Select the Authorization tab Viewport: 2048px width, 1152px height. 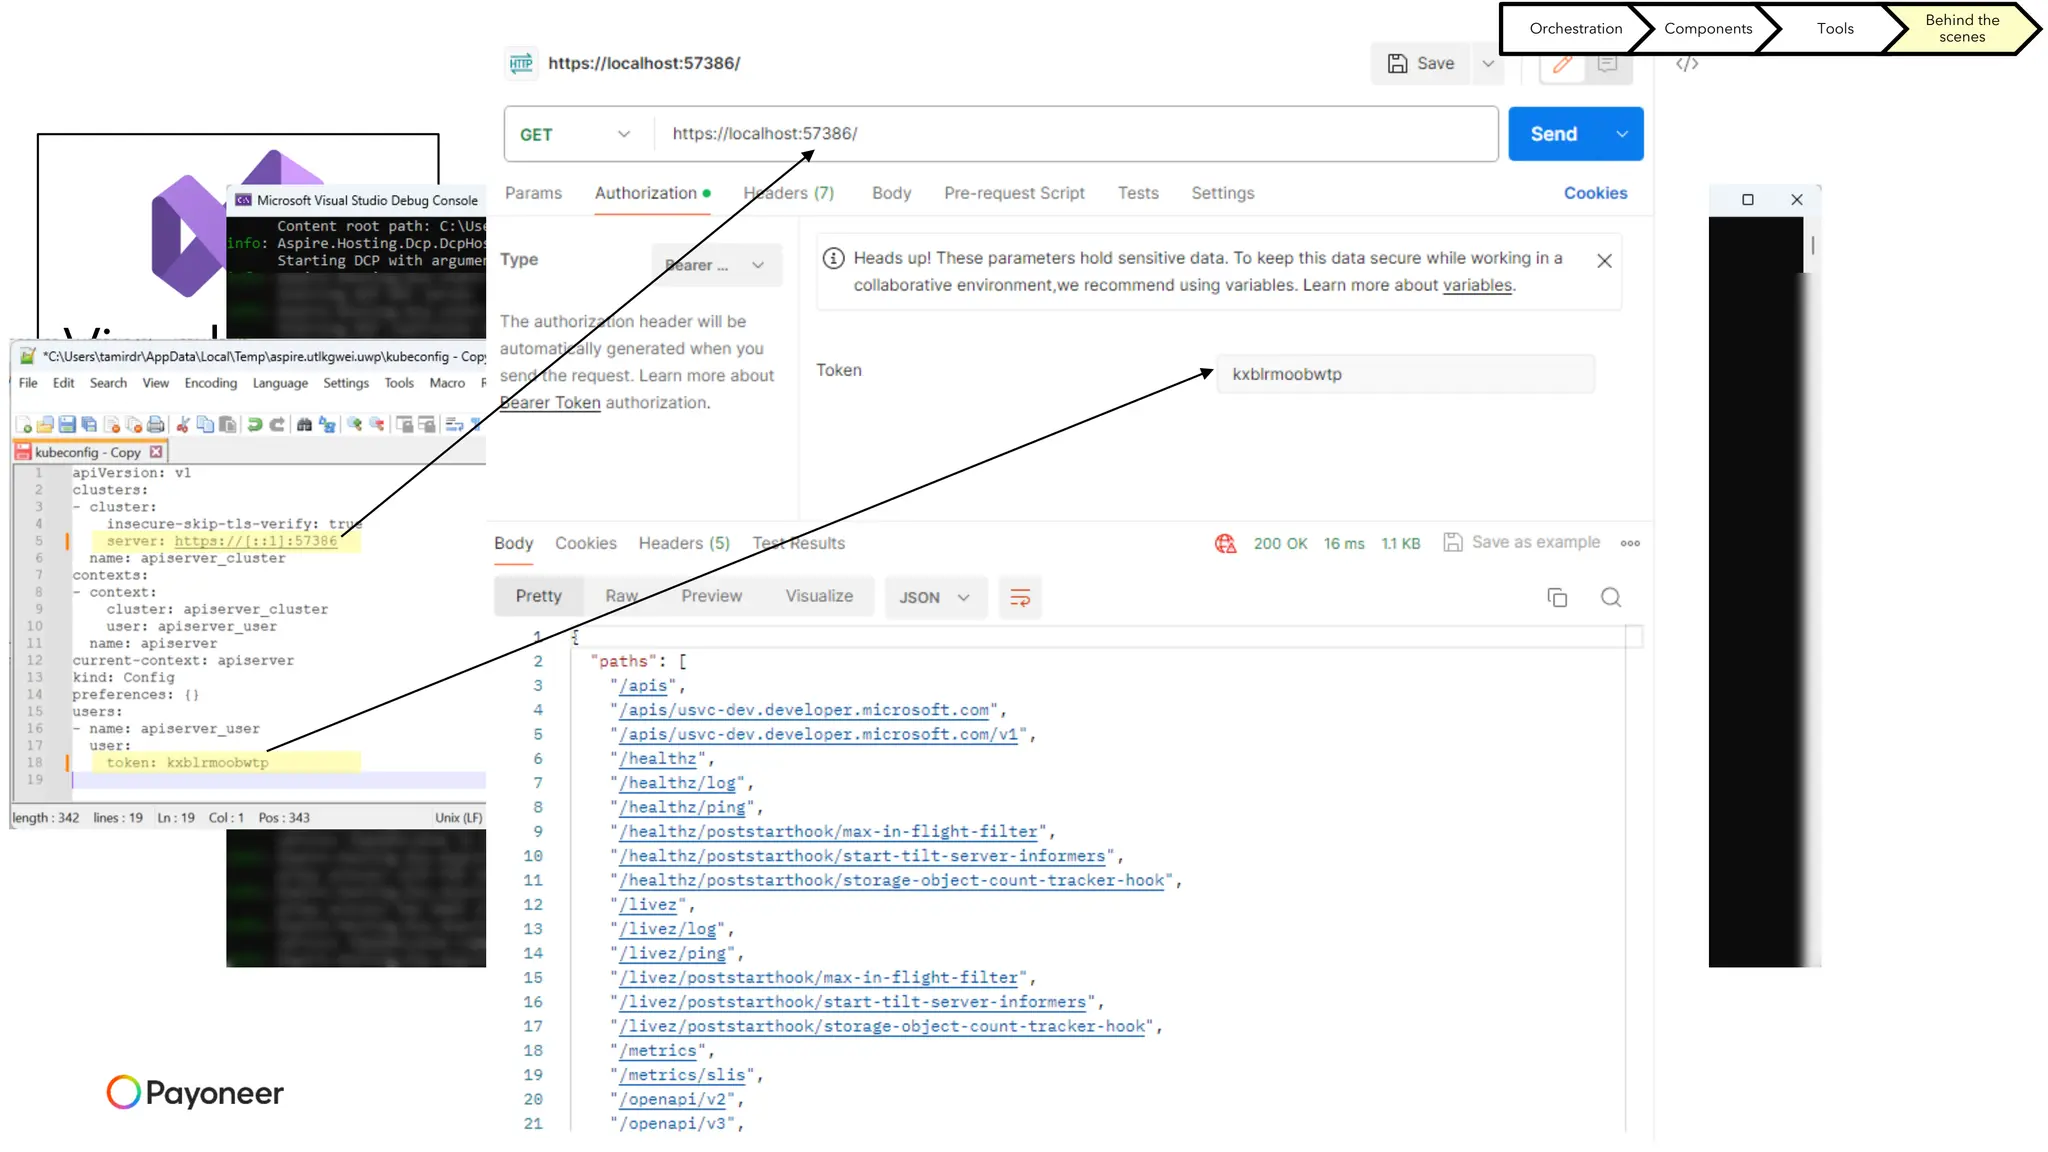point(652,193)
